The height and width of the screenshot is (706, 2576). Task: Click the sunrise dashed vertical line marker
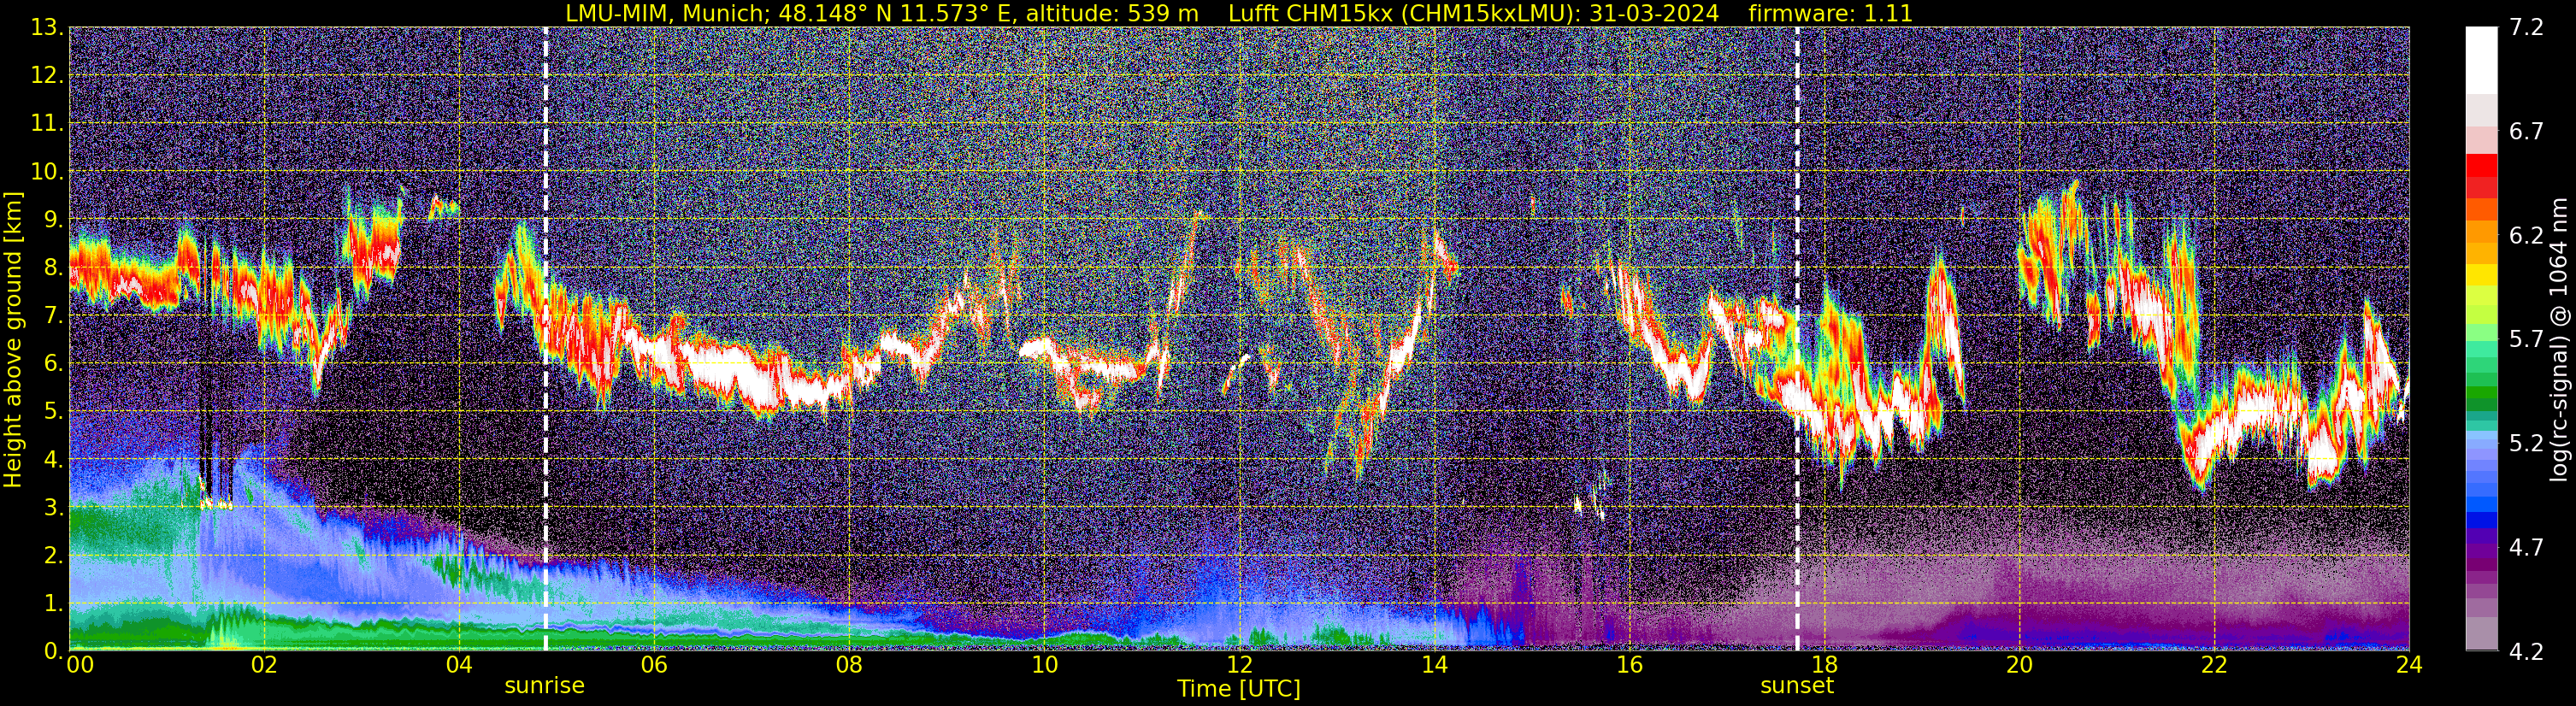[545, 339]
